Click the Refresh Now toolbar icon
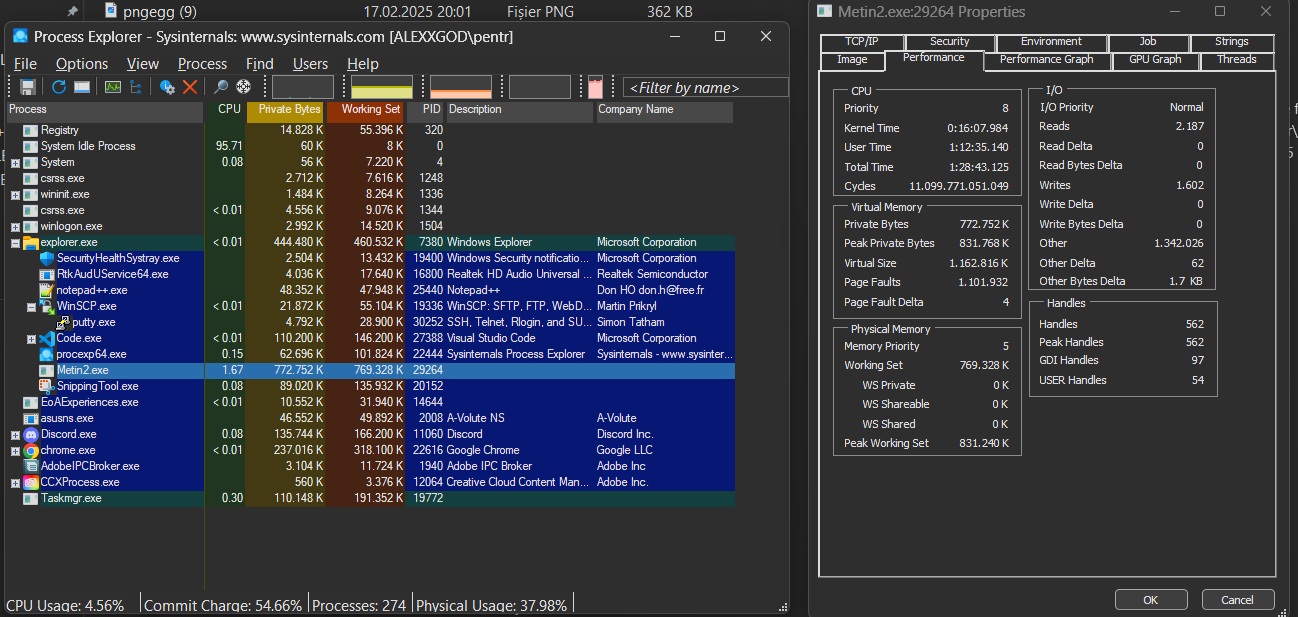Image resolution: width=1298 pixels, height=617 pixels. point(59,88)
